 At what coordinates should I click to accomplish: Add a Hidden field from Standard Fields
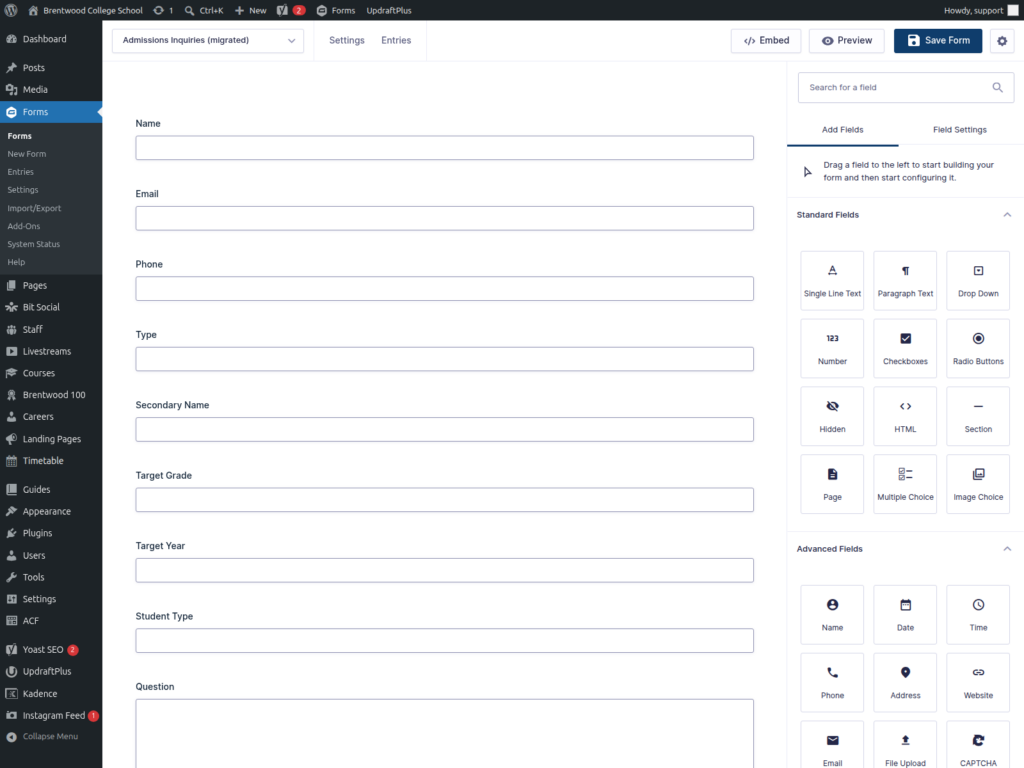(832, 416)
